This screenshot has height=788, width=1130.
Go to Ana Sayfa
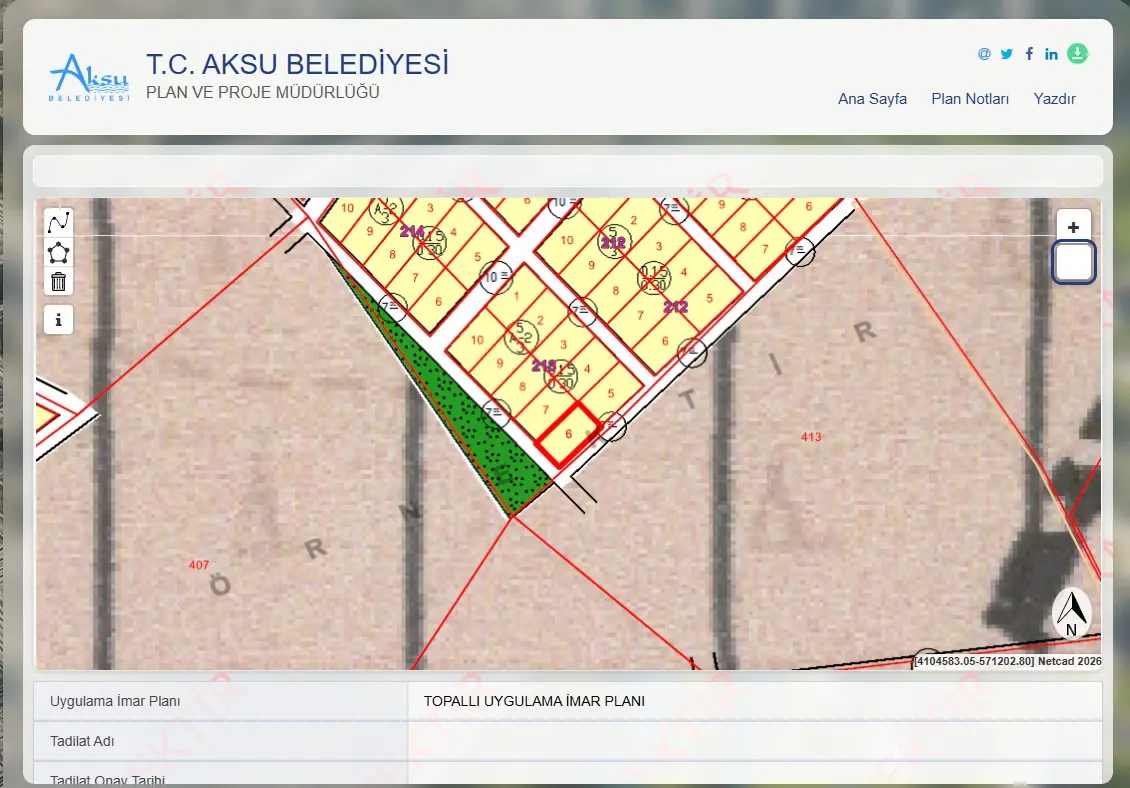pyautogui.click(x=872, y=99)
